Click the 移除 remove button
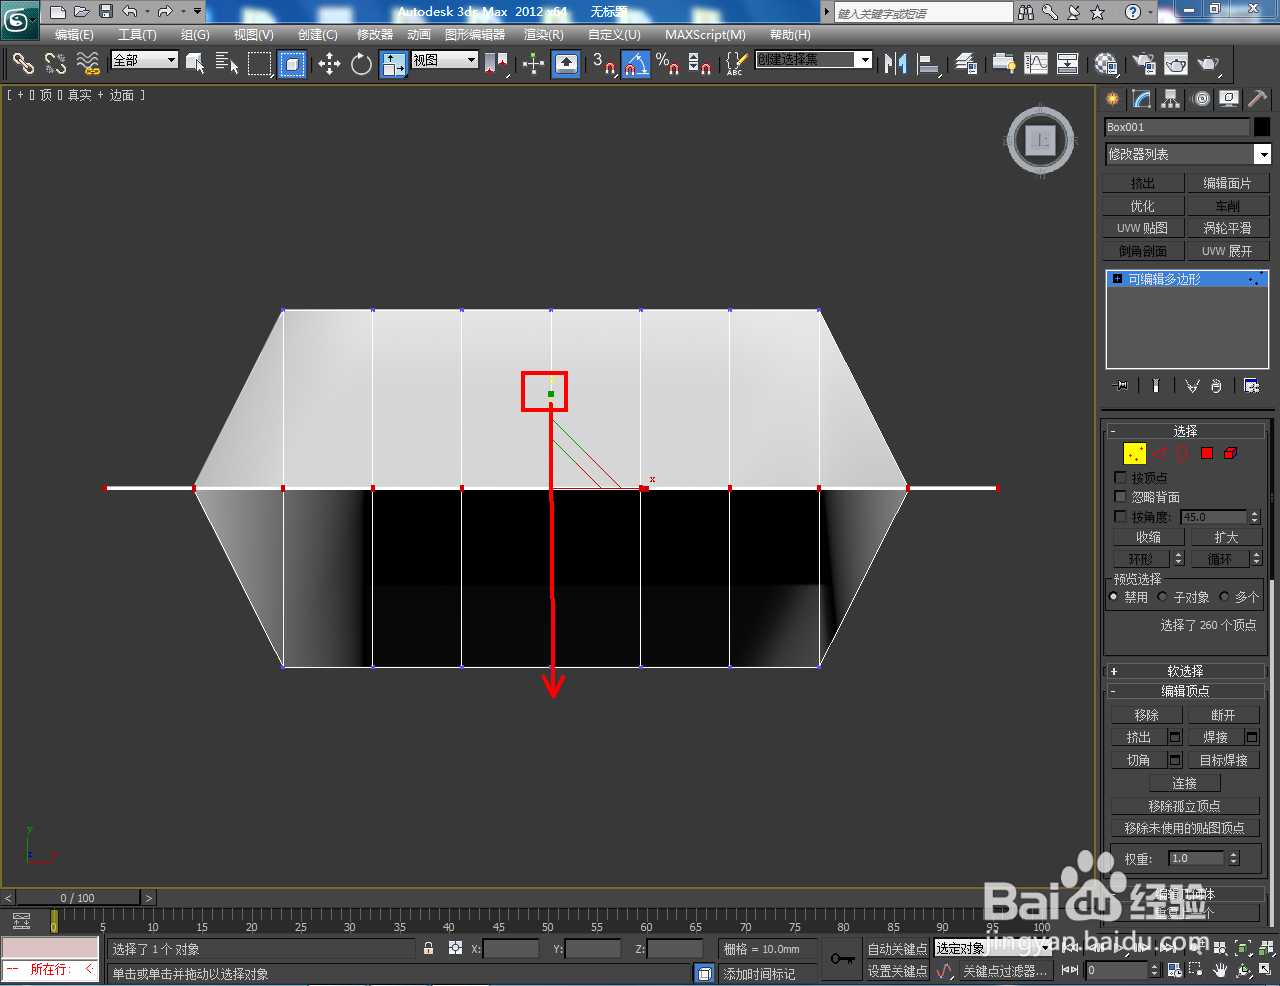Viewport: 1280px width, 986px height. pyautogui.click(x=1146, y=715)
